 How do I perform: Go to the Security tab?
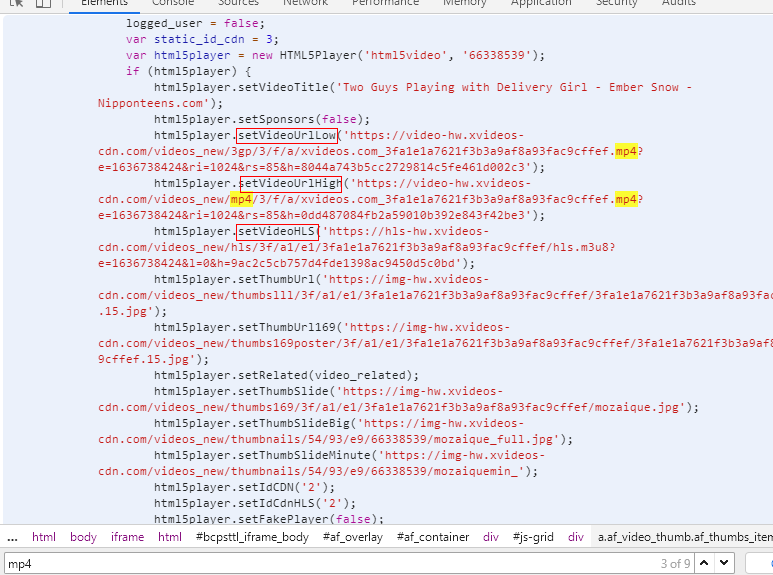tap(617, 3)
